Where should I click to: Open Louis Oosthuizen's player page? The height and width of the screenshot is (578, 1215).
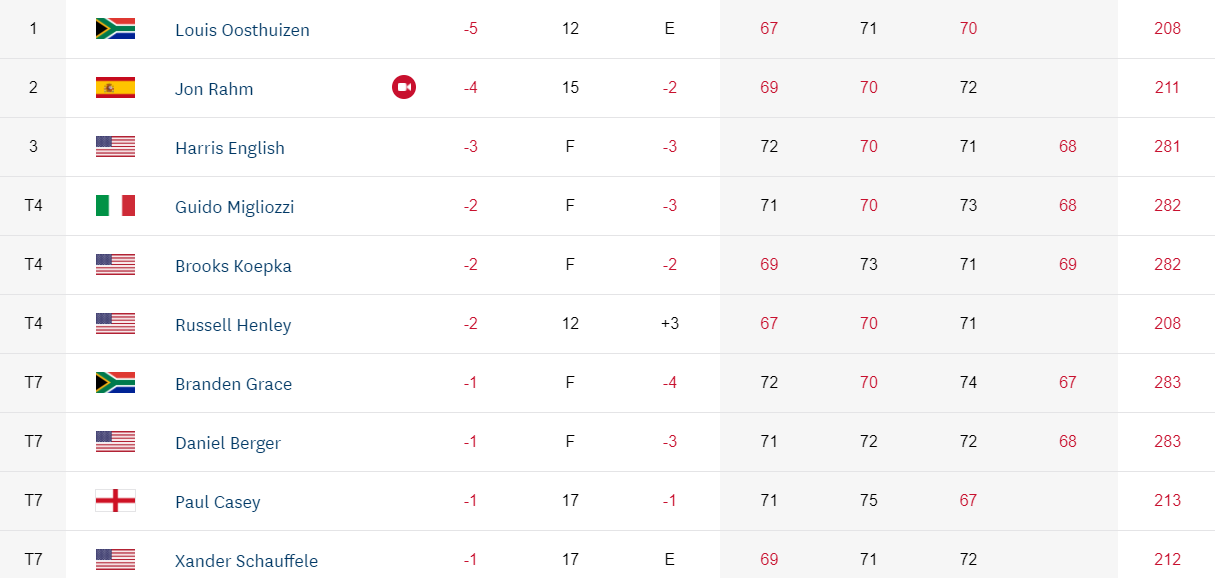pyautogui.click(x=242, y=30)
